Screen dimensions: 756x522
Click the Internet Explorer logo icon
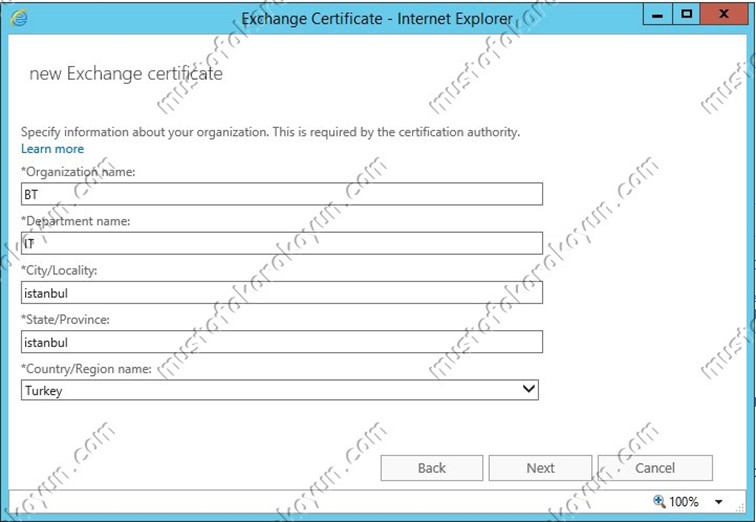(19, 18)
